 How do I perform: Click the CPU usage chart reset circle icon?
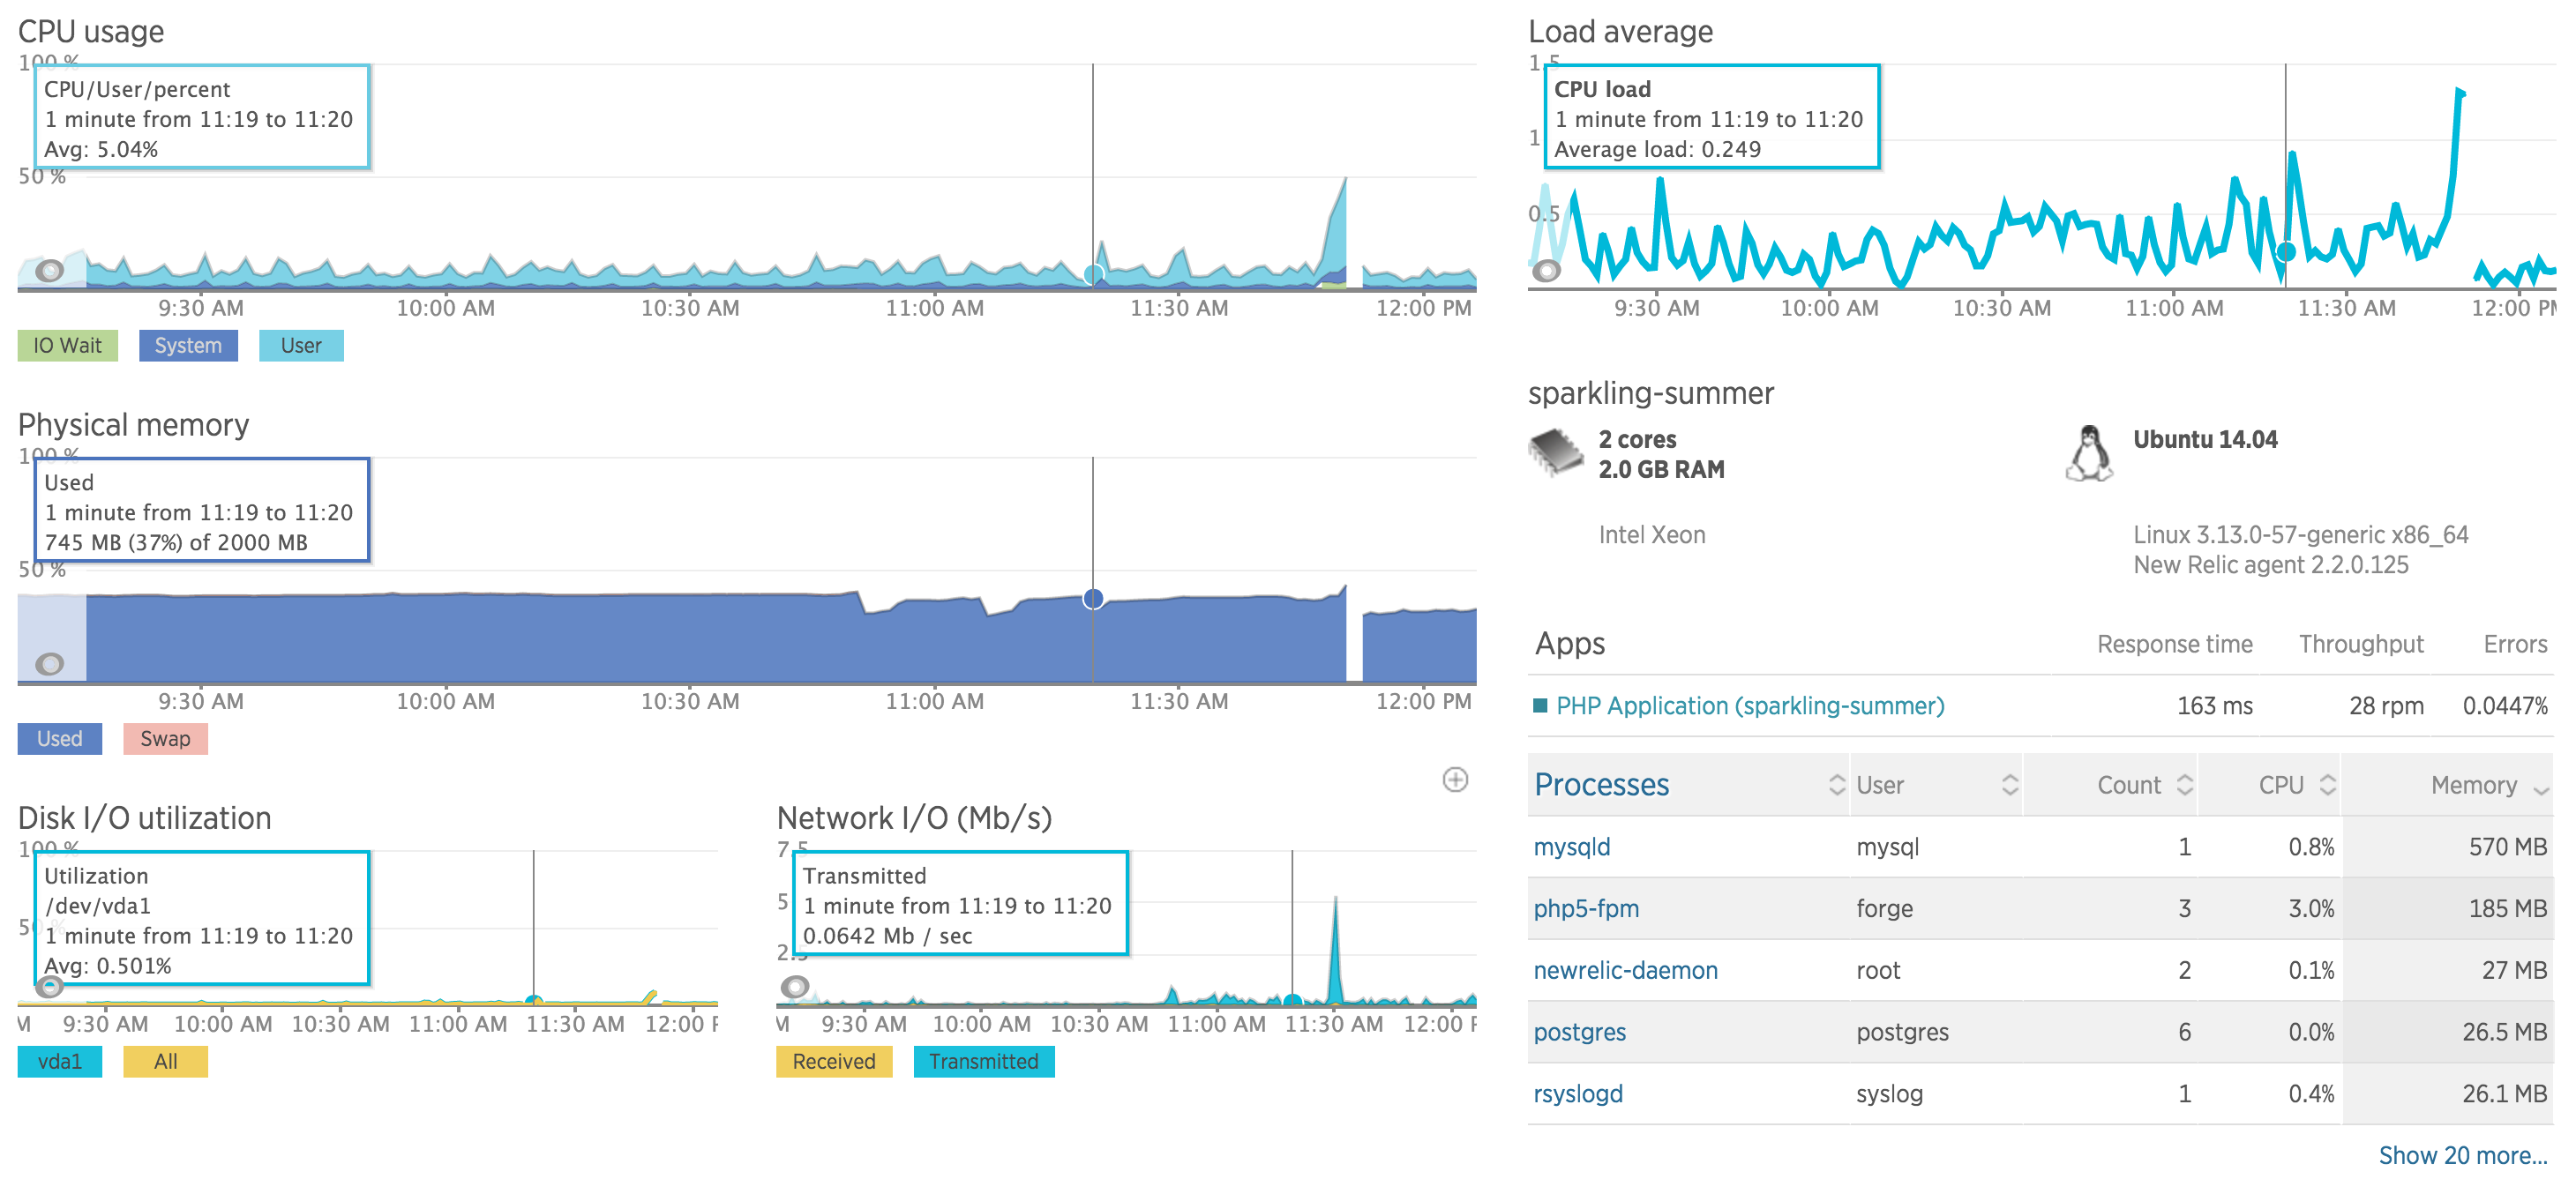pos(49,270)
